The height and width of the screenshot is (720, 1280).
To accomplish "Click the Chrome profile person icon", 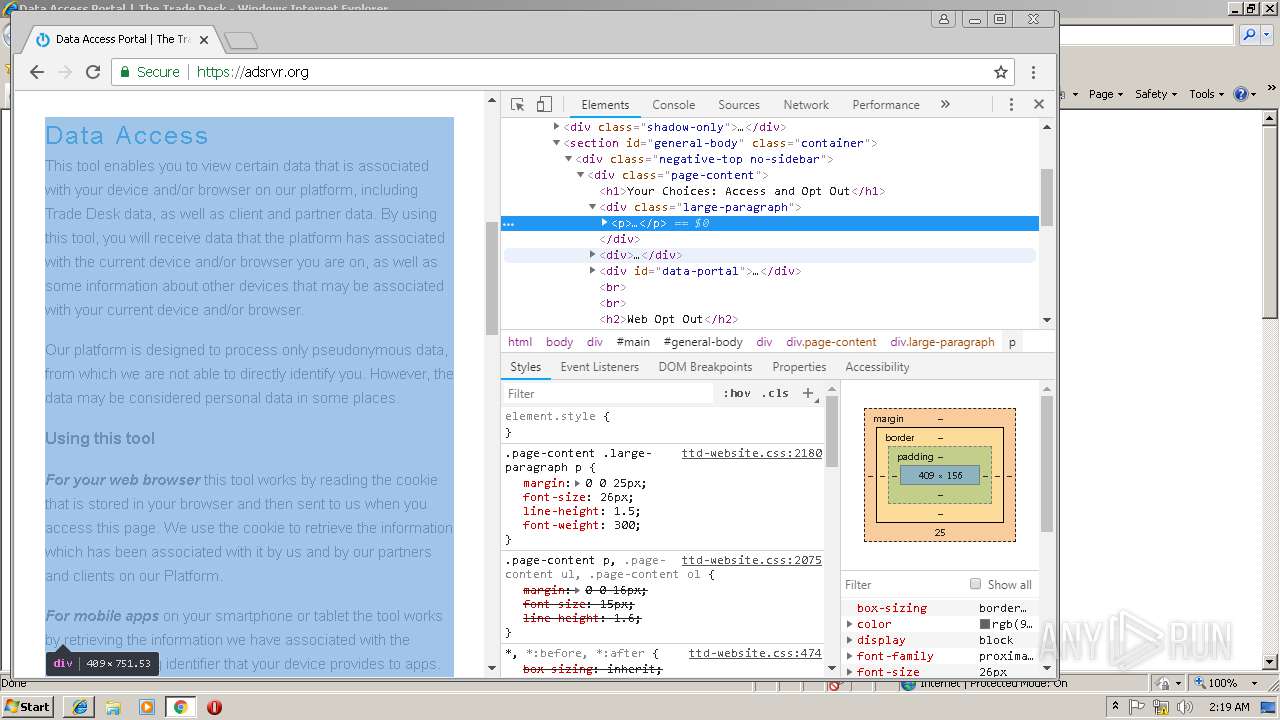I will coord(943,19).
